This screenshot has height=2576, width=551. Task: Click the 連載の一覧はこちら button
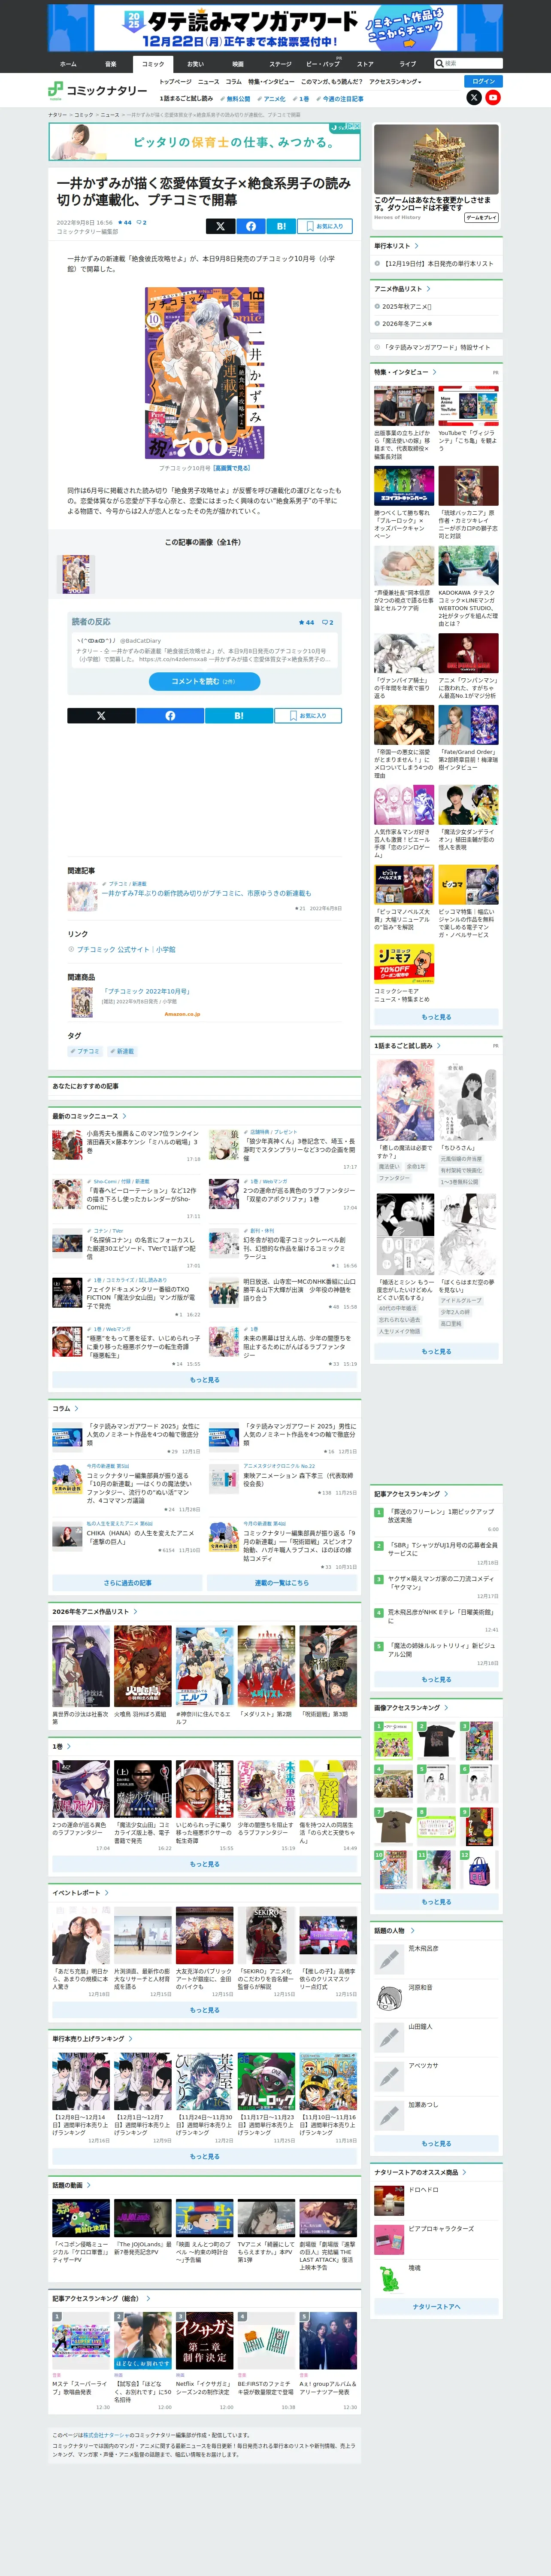coord(282,1583)
